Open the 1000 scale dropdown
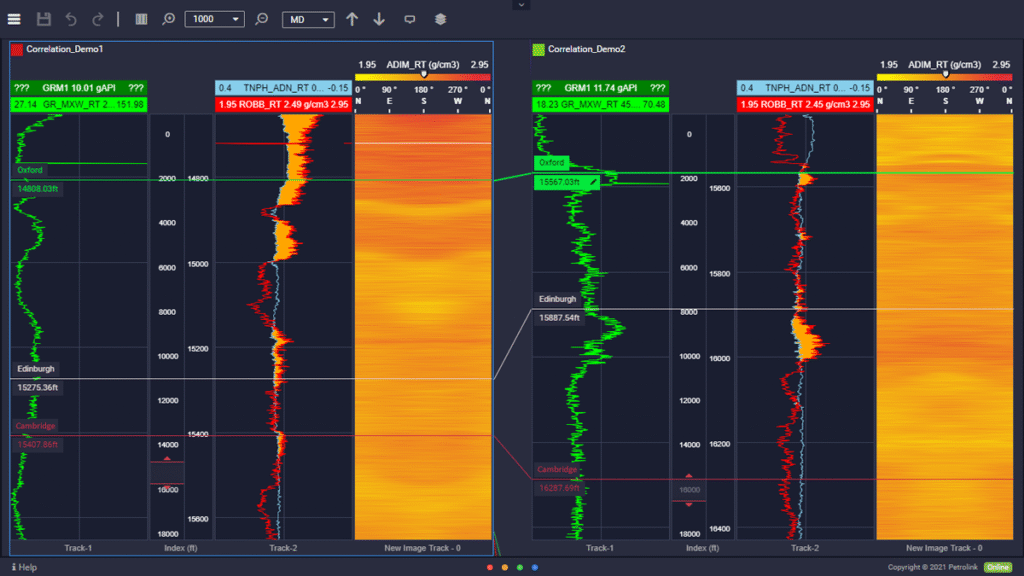 (x=214, y=19)
